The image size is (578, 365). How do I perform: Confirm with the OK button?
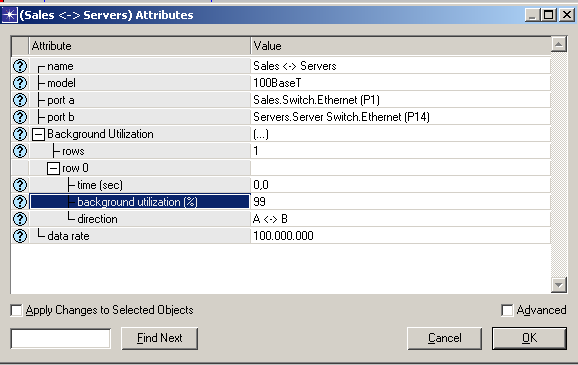(529, 338)
